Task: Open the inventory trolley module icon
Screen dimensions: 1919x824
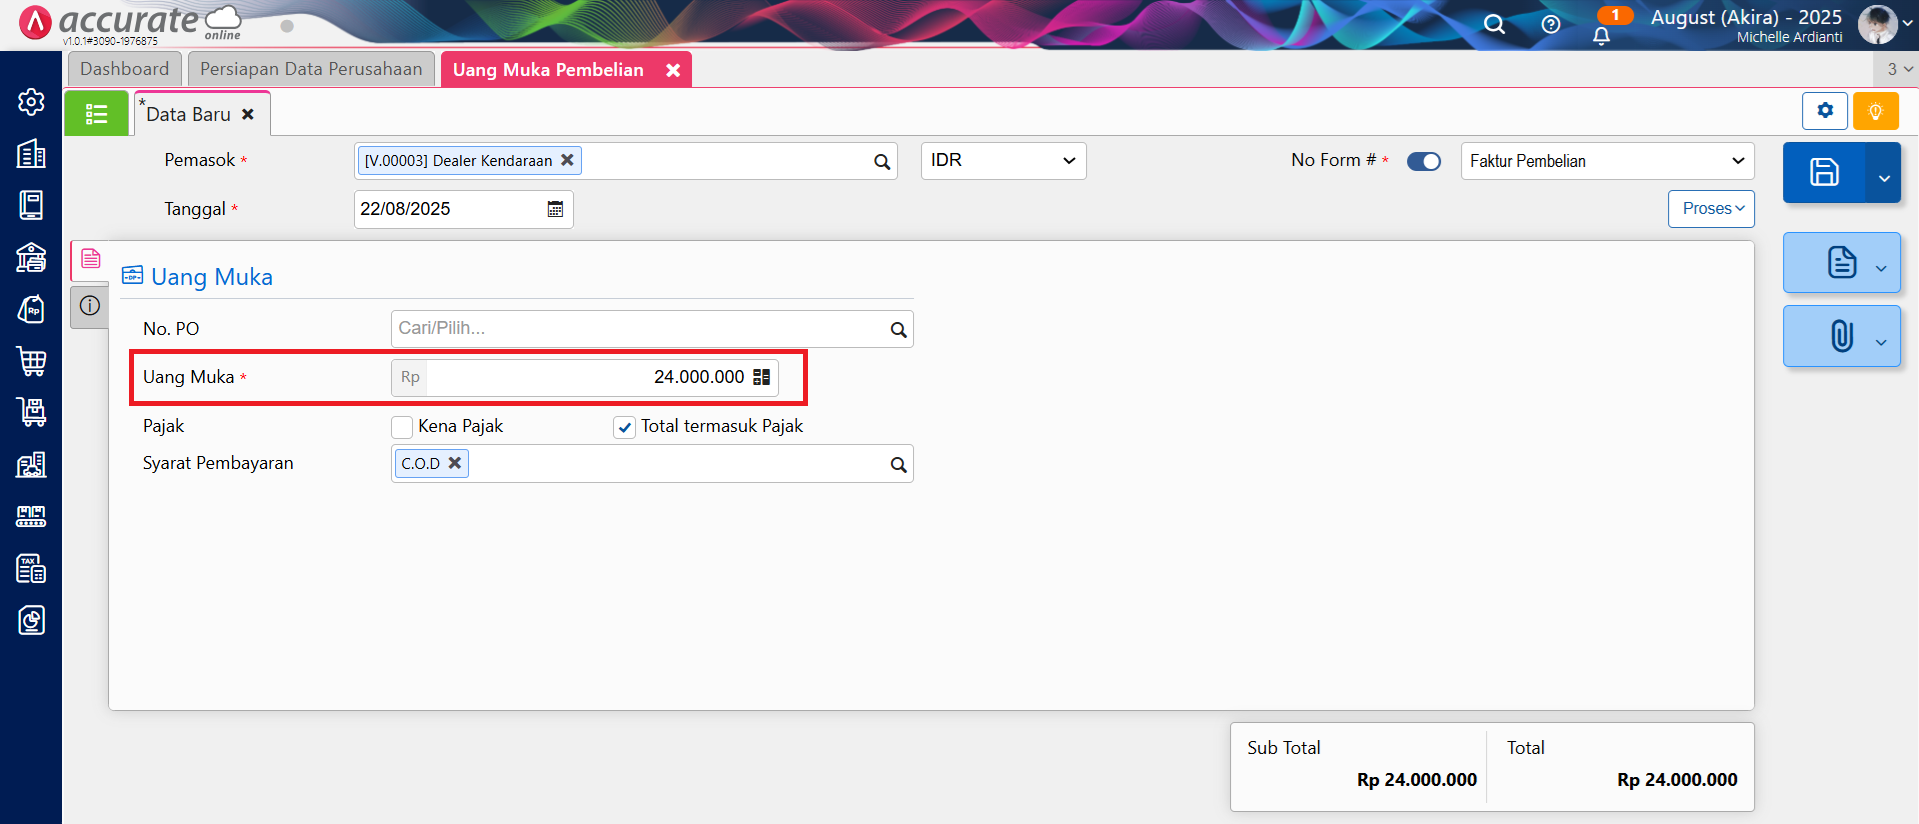Action: (31, 412)
